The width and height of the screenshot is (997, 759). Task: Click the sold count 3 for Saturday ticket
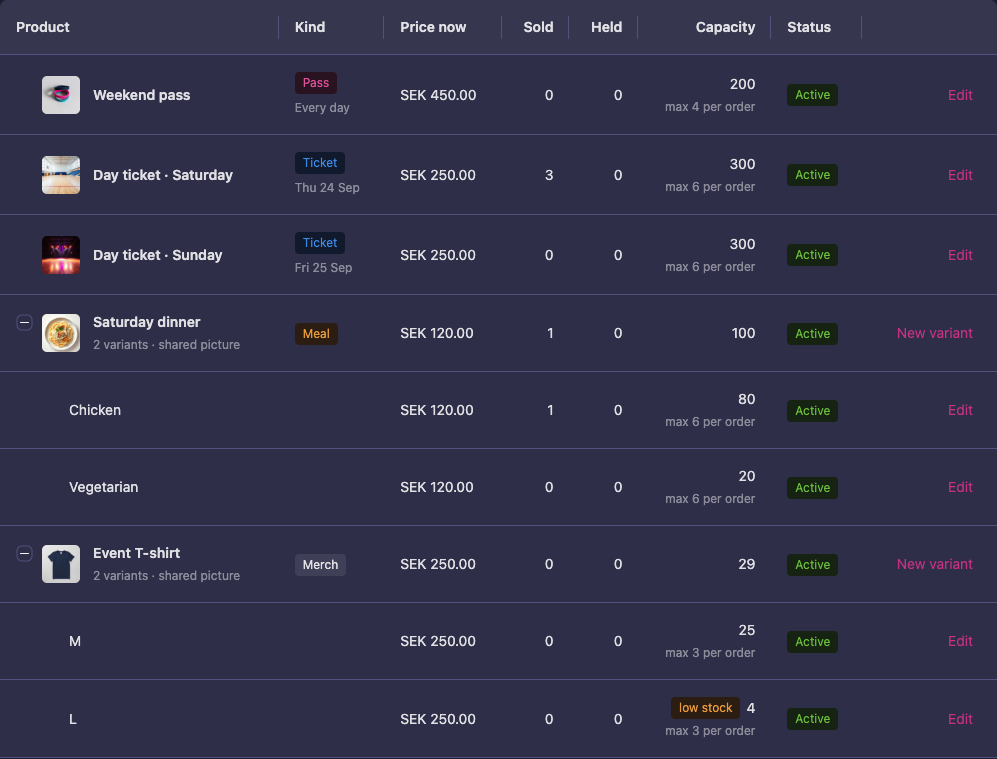point(549,175)
